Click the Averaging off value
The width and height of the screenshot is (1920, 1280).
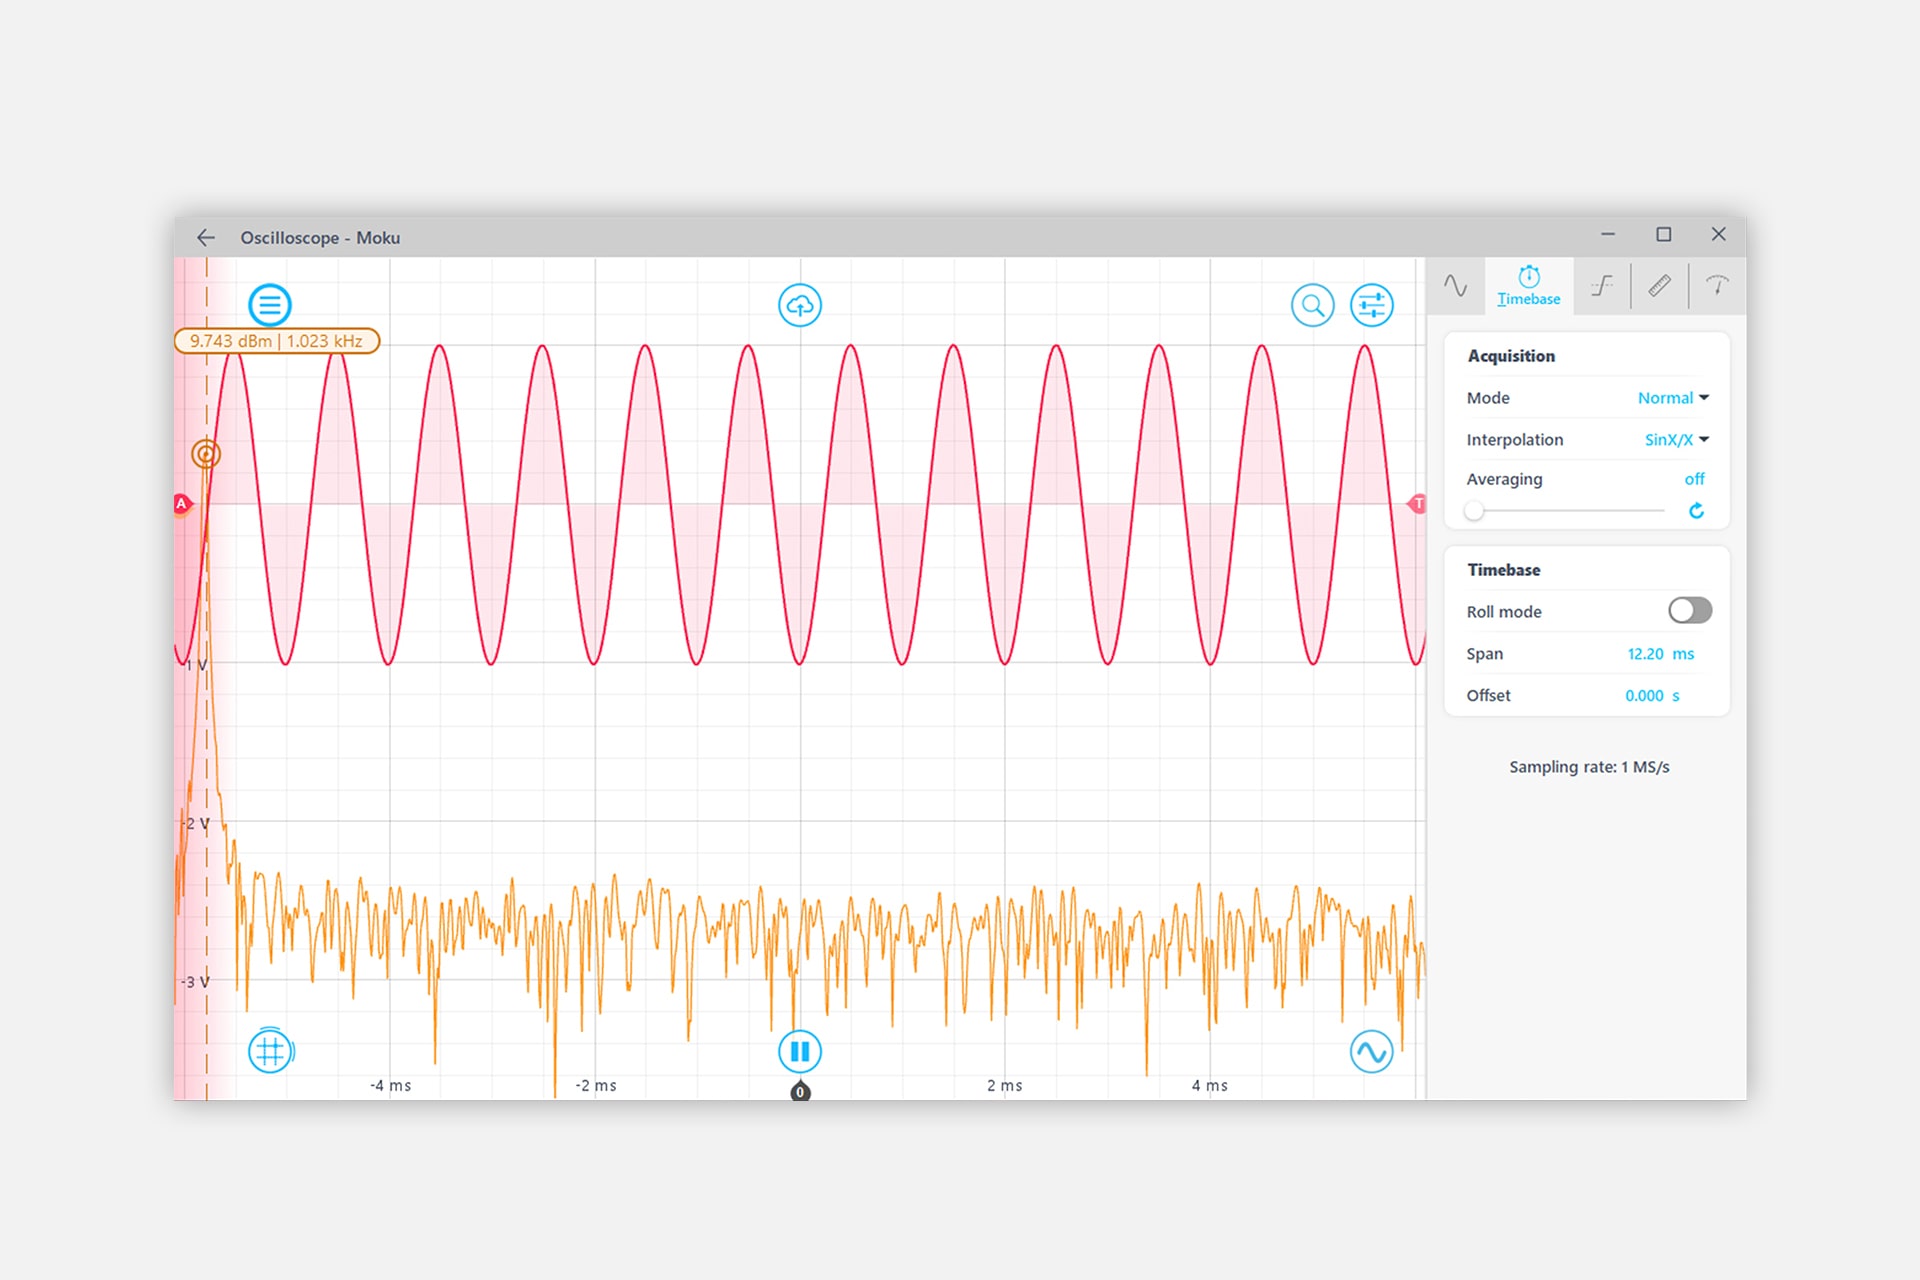[1694, 479]
